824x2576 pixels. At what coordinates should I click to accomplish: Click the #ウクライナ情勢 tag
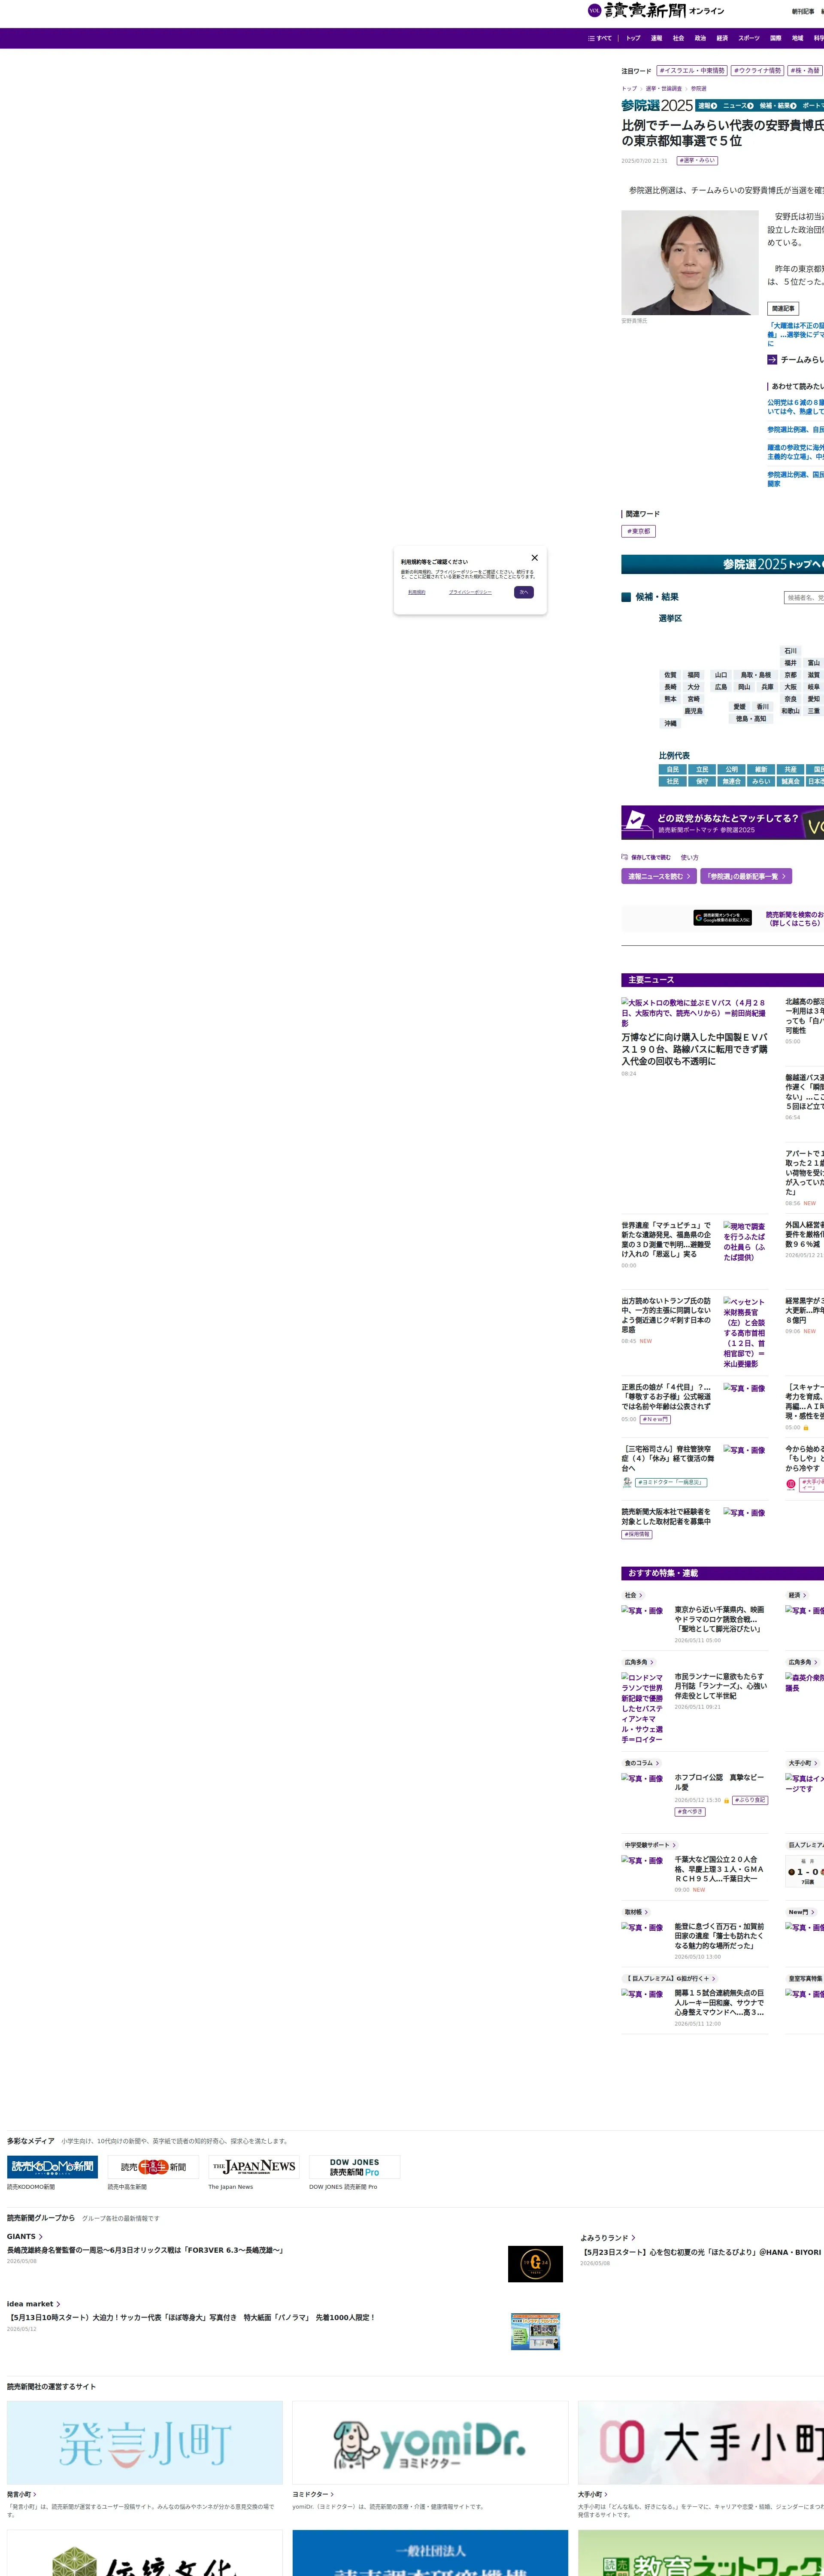tap(758, 71)
